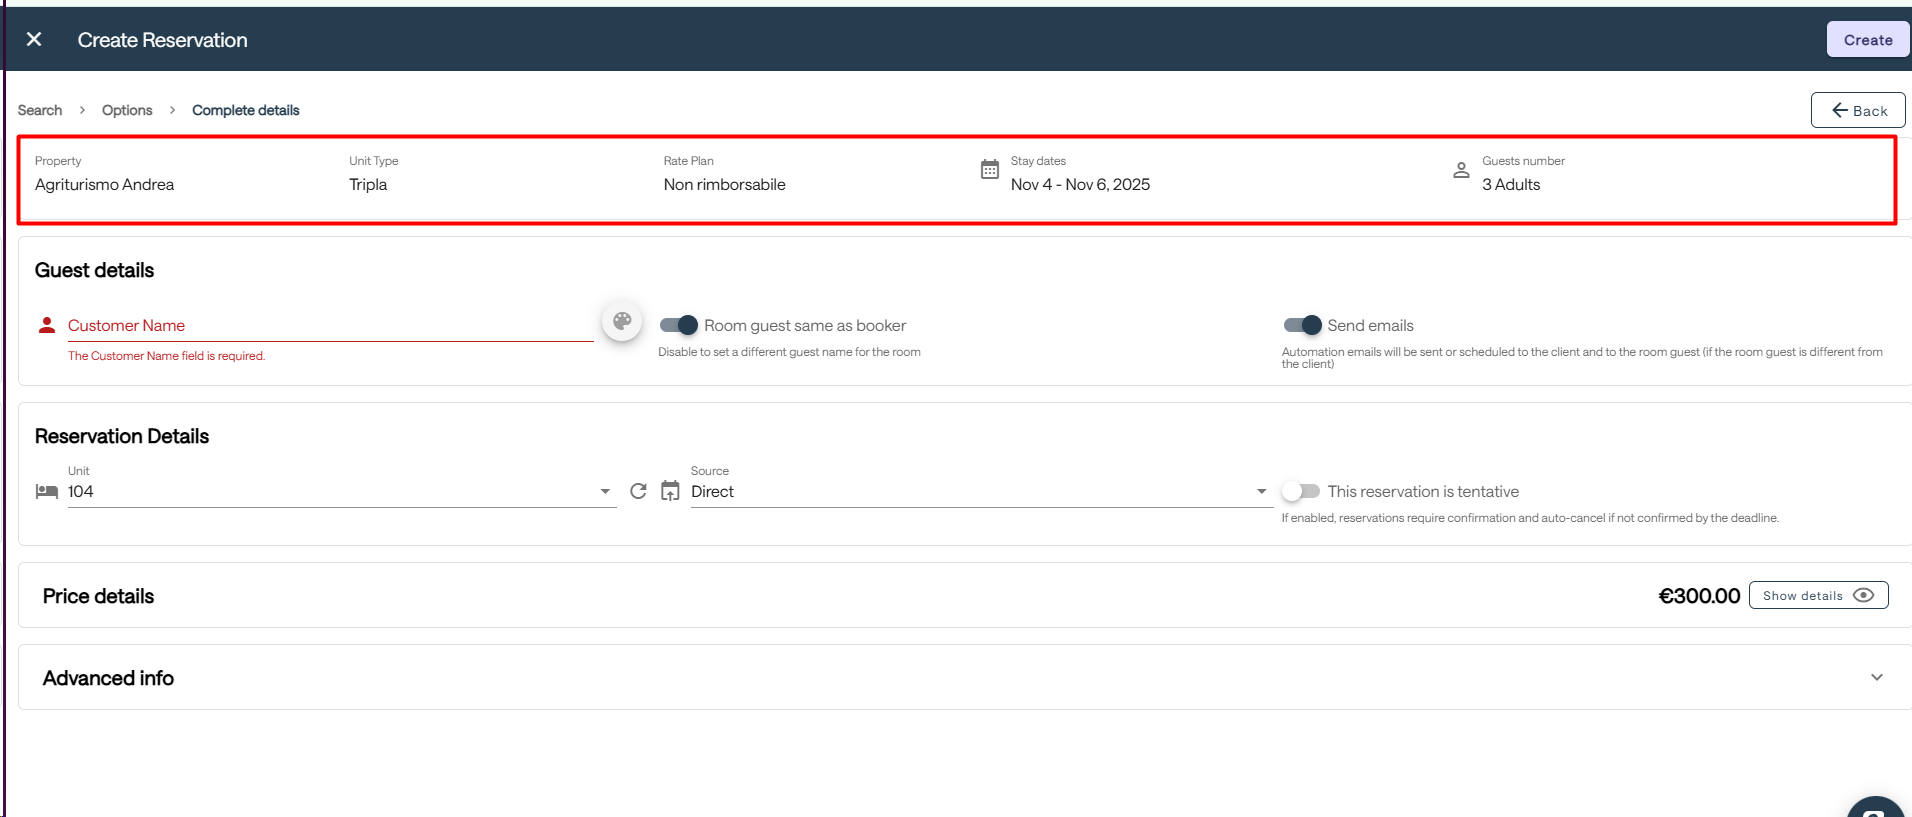Disable Room guest same as booker
Image resolution: width=1912 pixels, height=817 pixels.
[x=679, y=325]
